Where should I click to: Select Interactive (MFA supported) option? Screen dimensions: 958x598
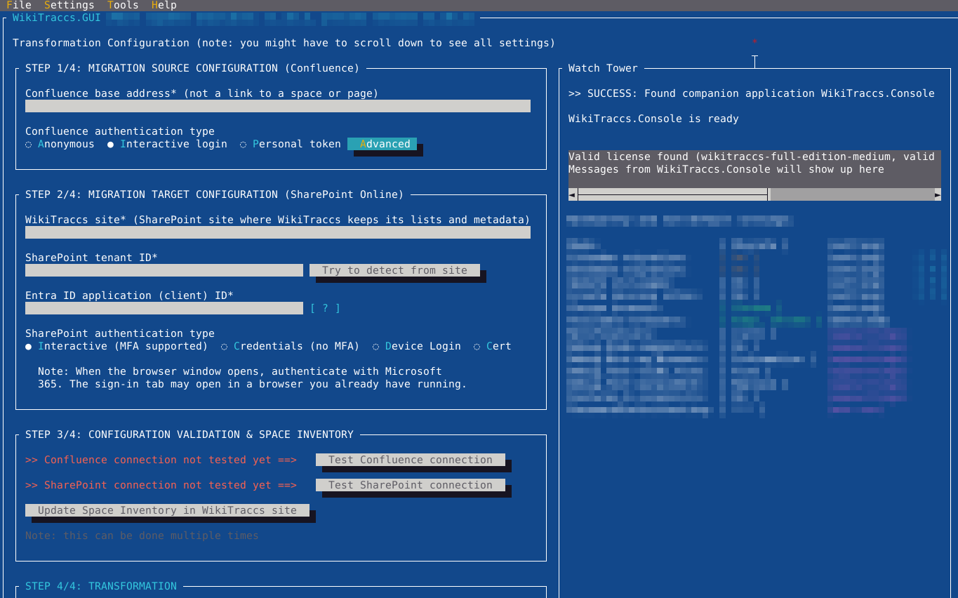click(x=117, y=346)
